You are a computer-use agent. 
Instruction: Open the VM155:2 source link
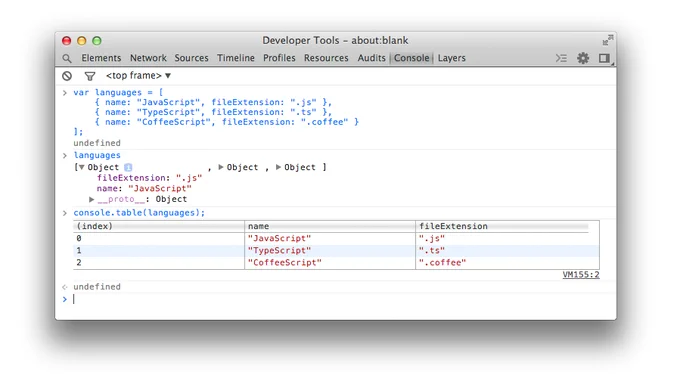581,275
